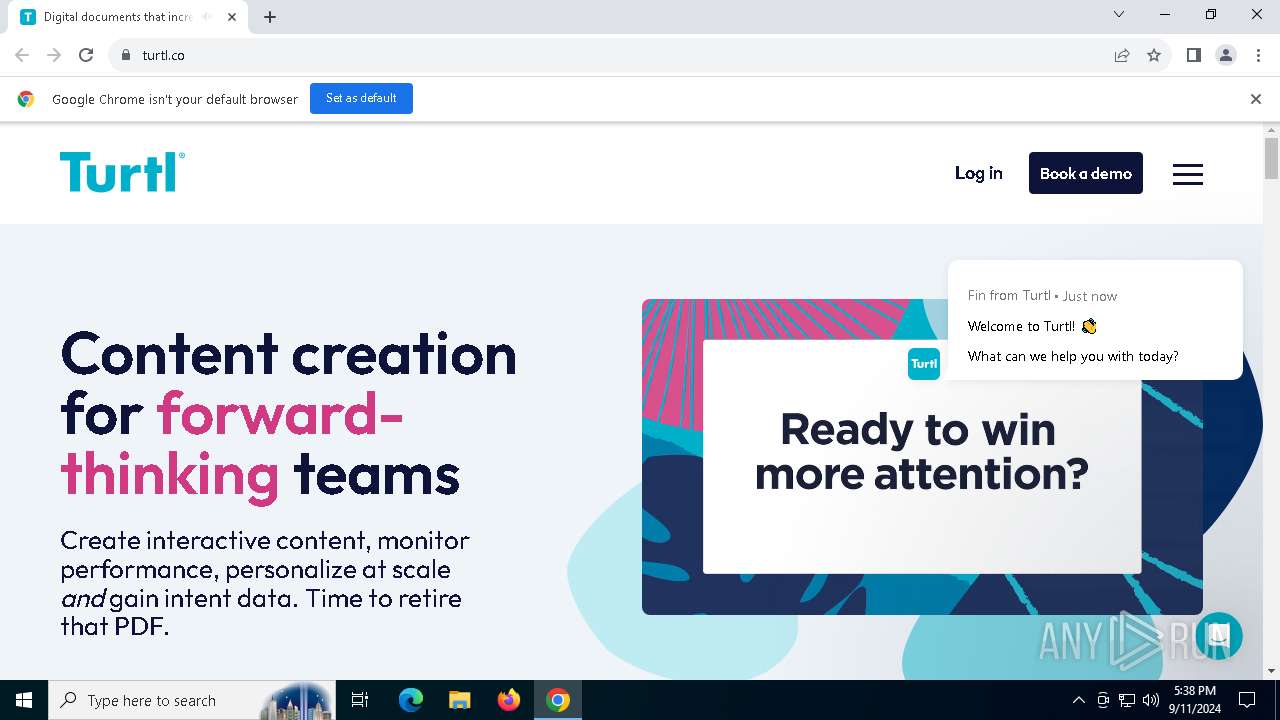Viewport: 1280px width, 720px height.
Task: Expand the tab search chevron
Action: click(x=1119, y=14)
